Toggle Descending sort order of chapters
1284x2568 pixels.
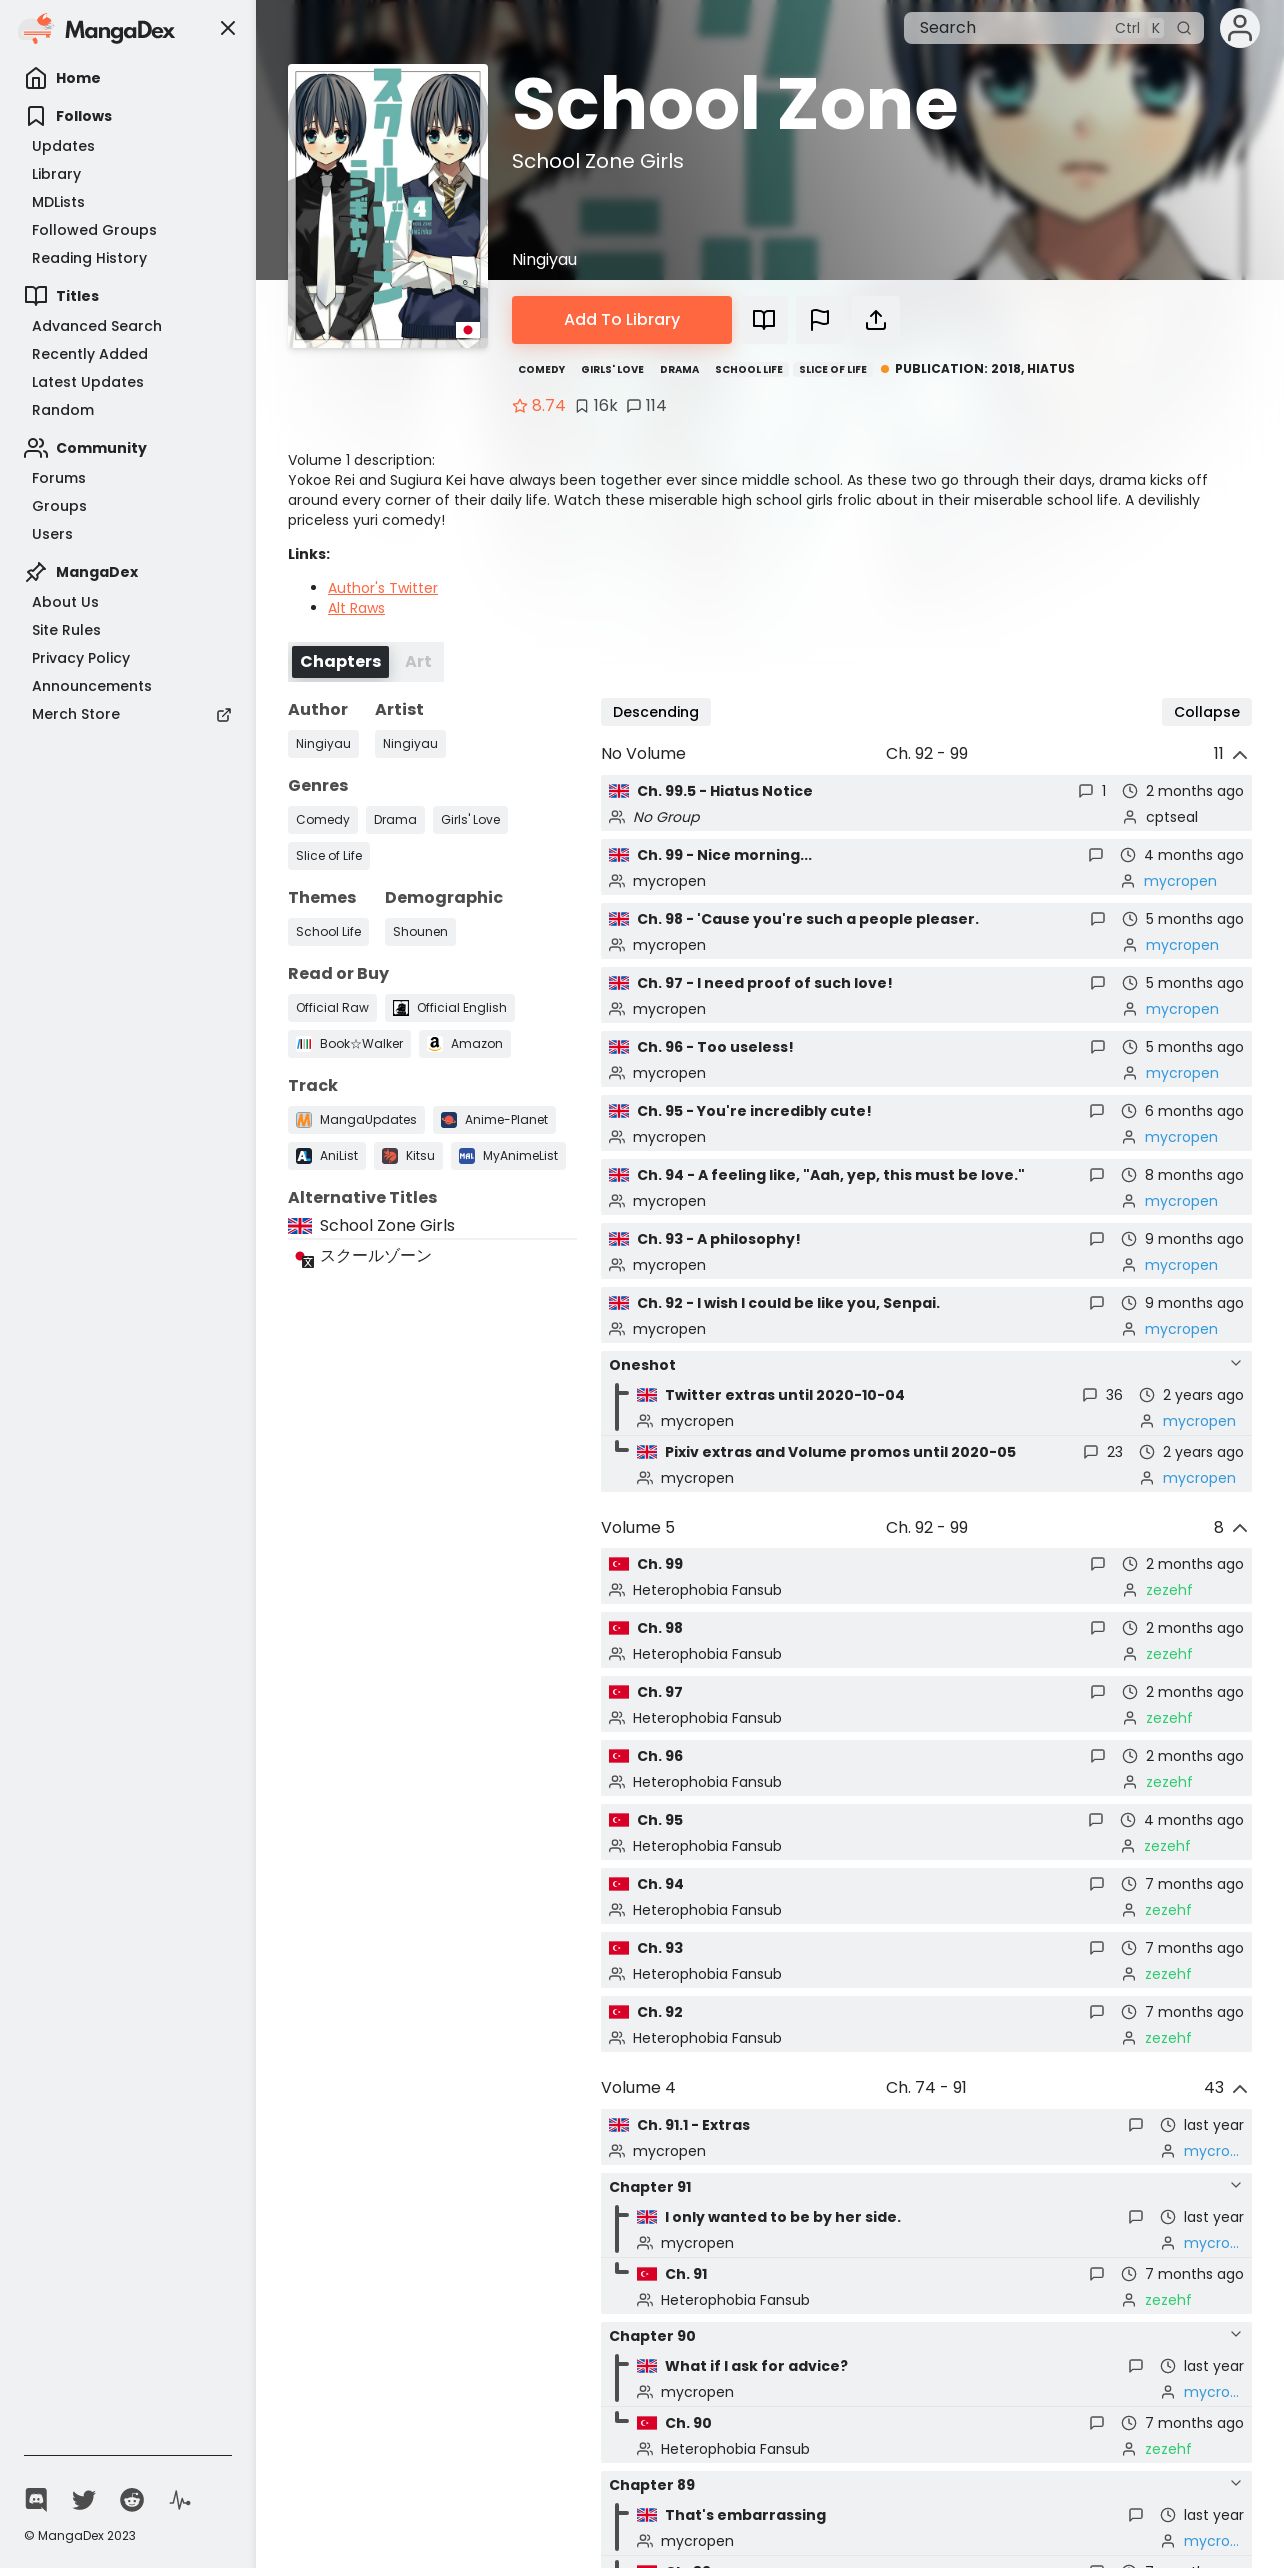pyautogui.click(x=656, y=712)
